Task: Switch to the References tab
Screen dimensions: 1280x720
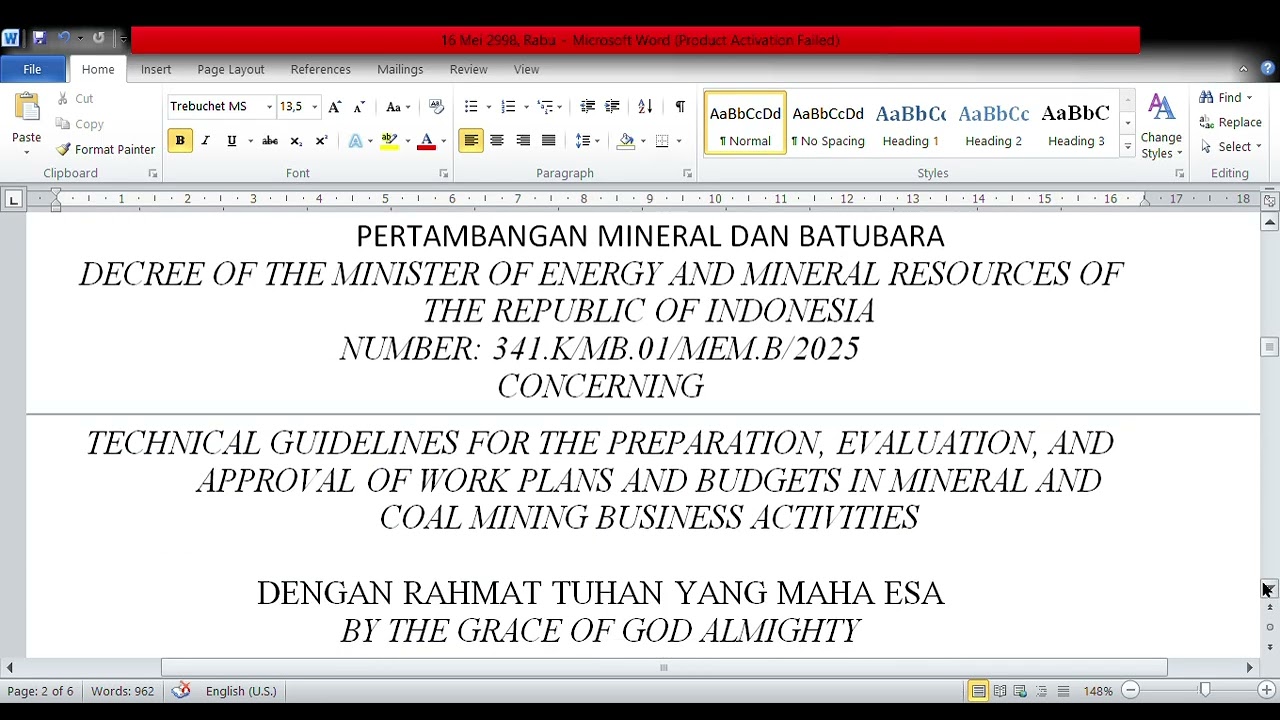Action: point(321,69)
